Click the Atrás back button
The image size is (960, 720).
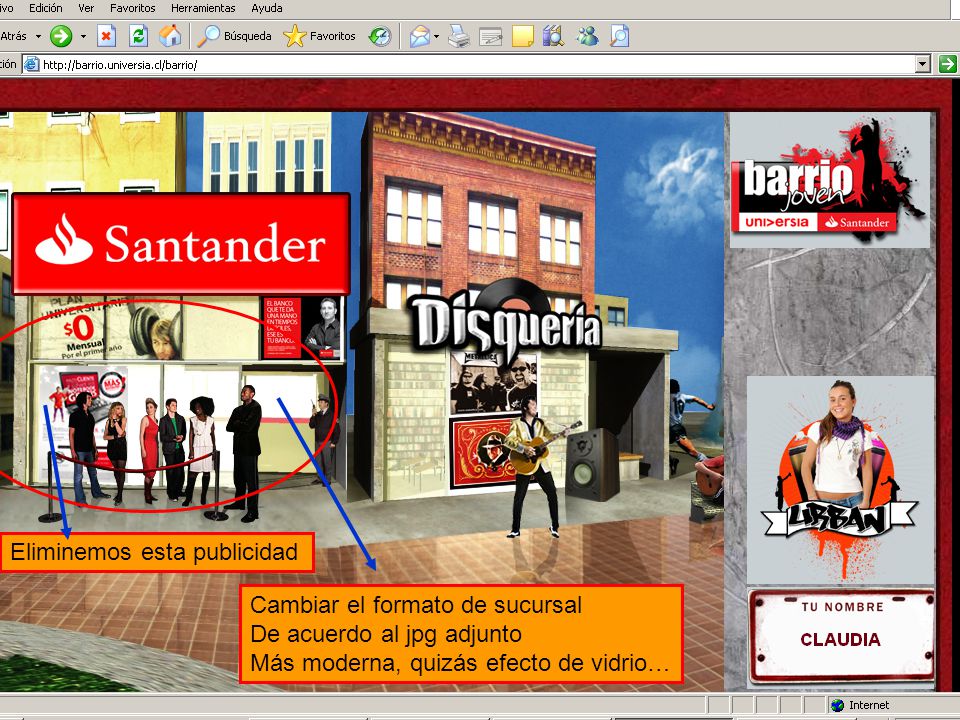(14, 36)
